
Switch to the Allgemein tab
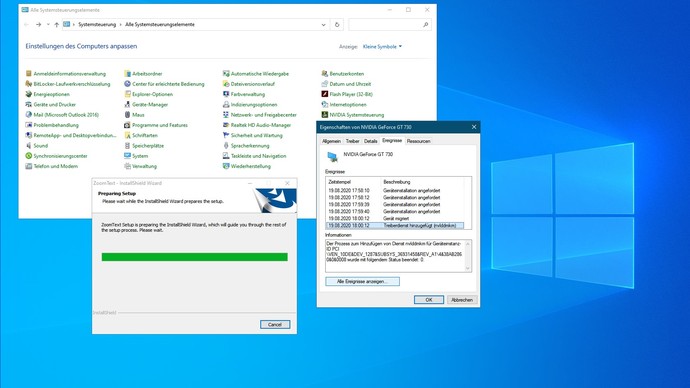click(331, 141)
